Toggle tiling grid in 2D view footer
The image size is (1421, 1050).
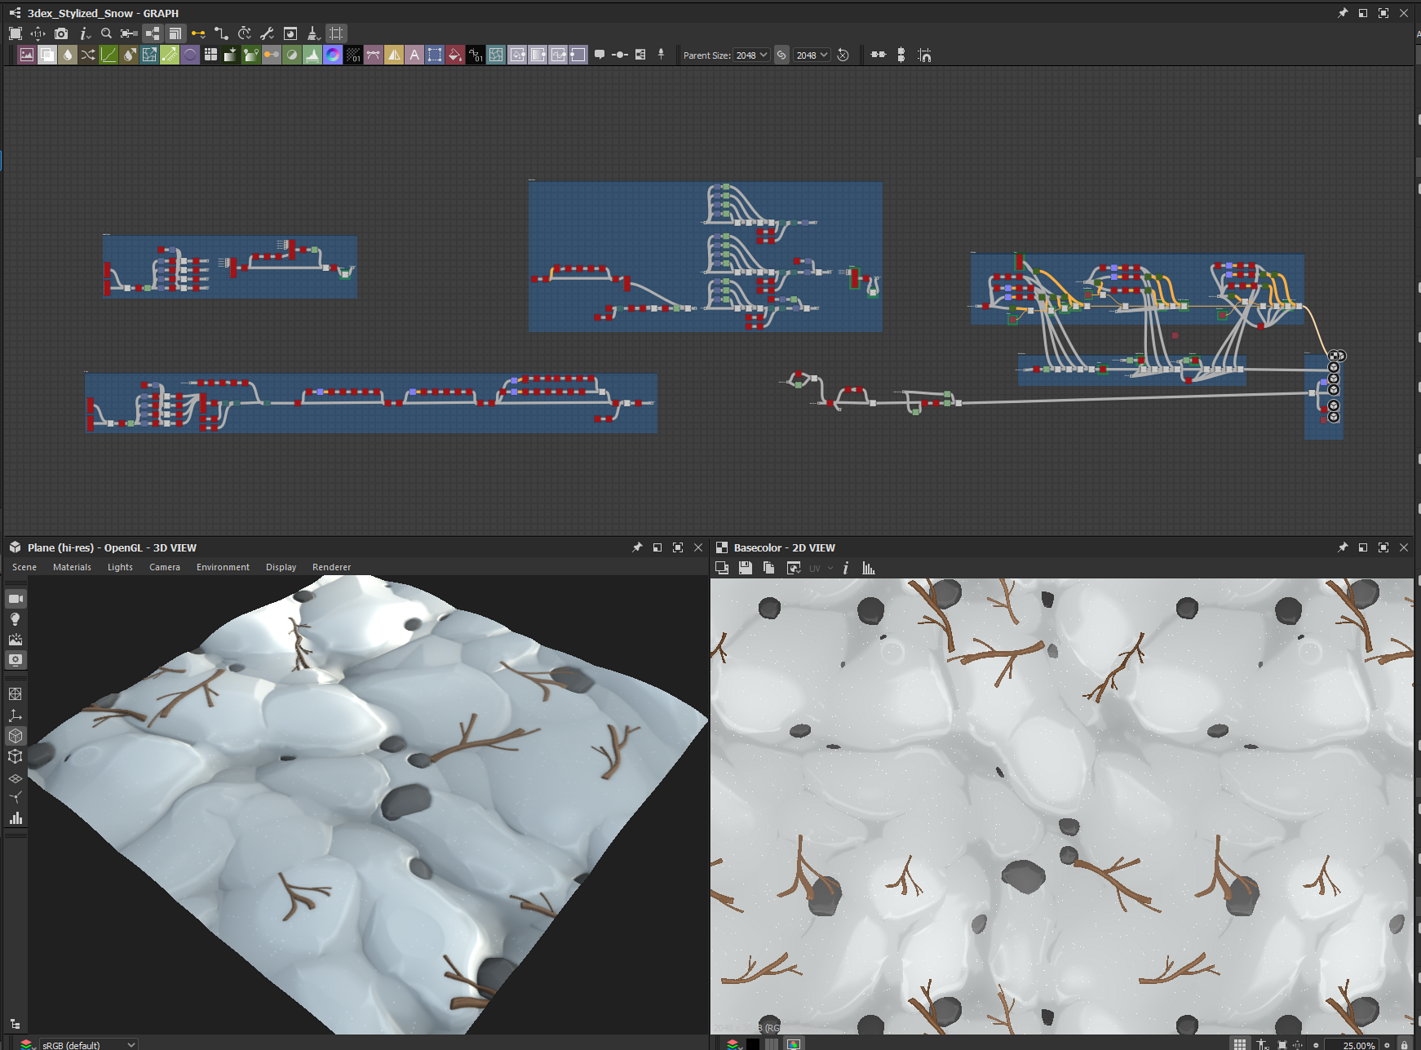pos(1239,1044)
